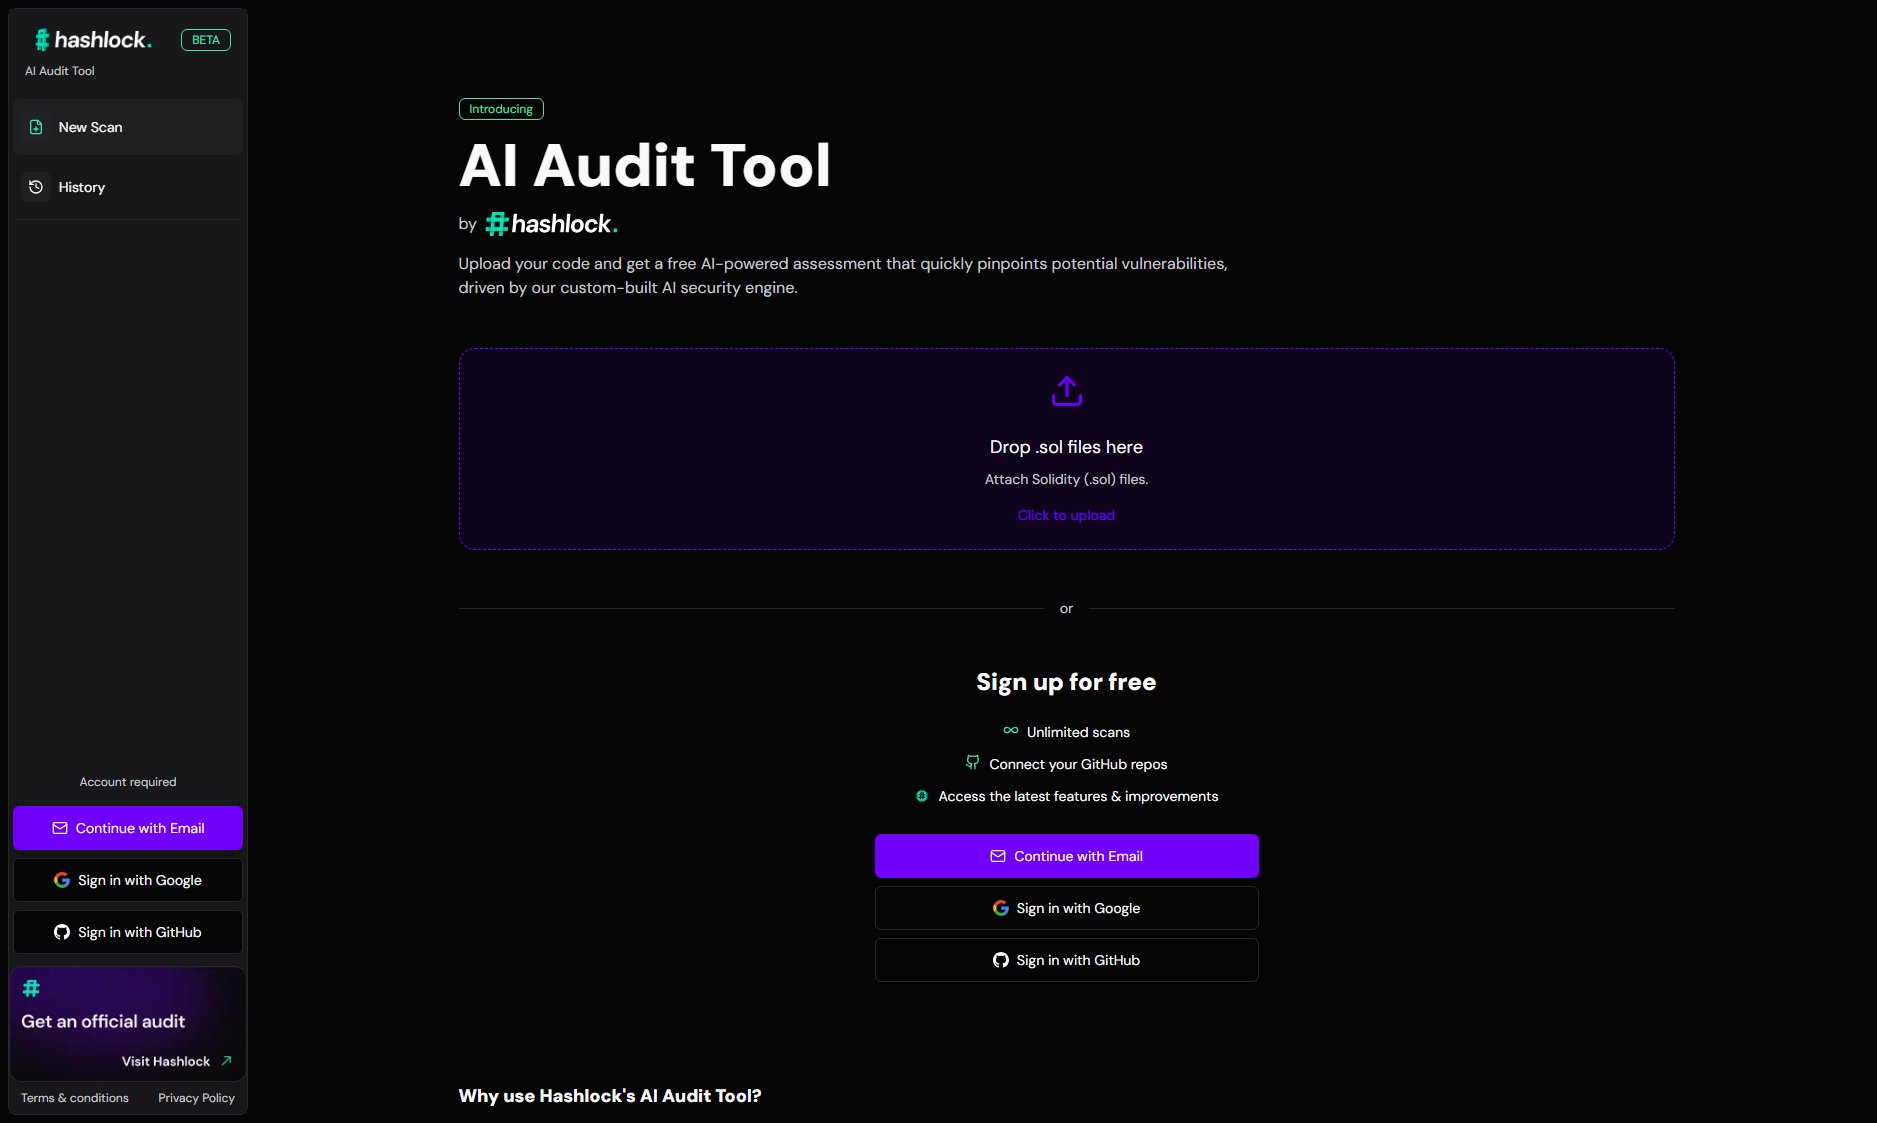Viewport: 1877px width, 1123px height.
Task: Click the envelope icon in the main email button
Action: [998, 856]
